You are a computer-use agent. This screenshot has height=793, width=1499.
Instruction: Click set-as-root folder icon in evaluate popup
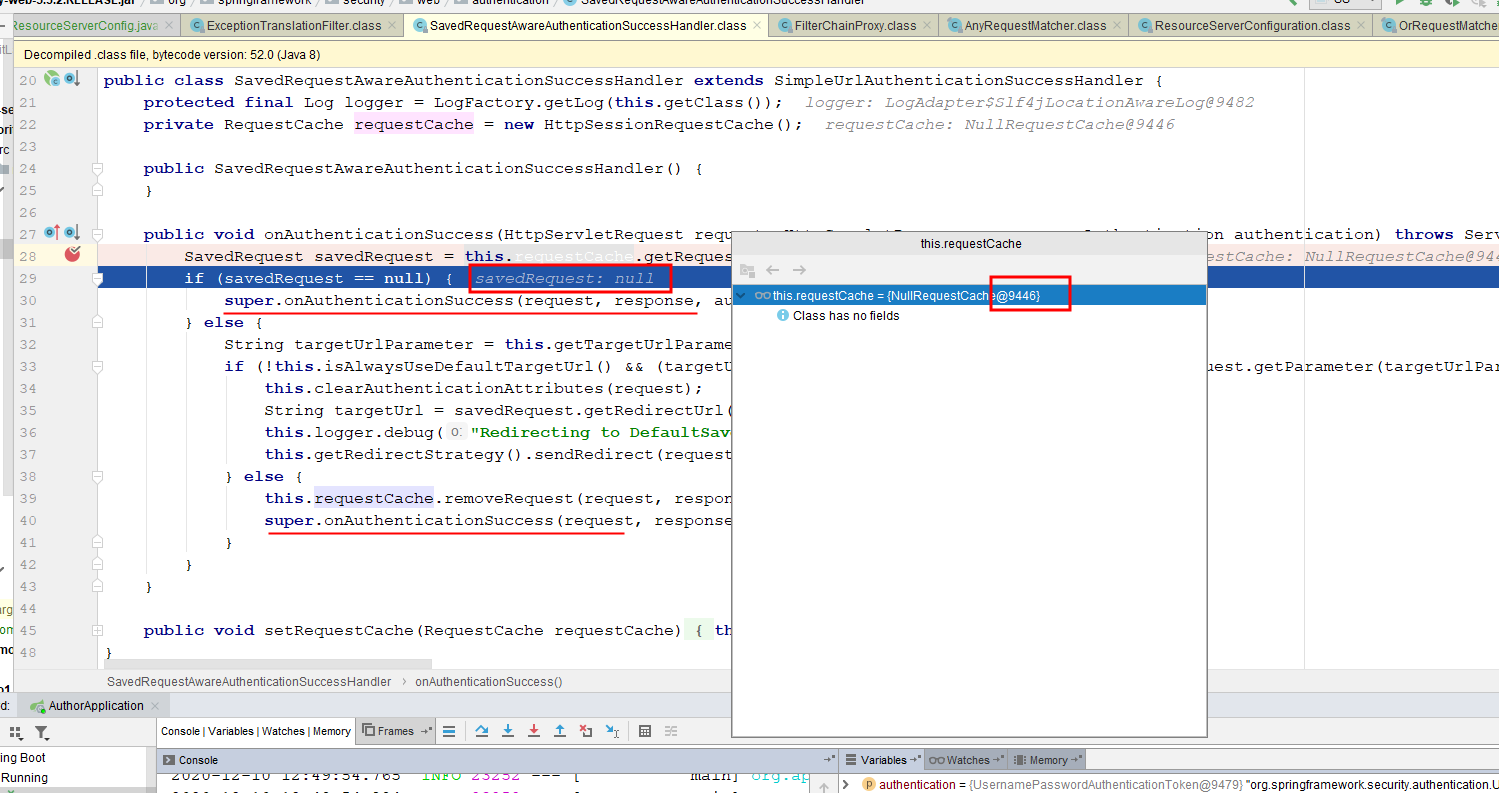(x=747, y=270)
